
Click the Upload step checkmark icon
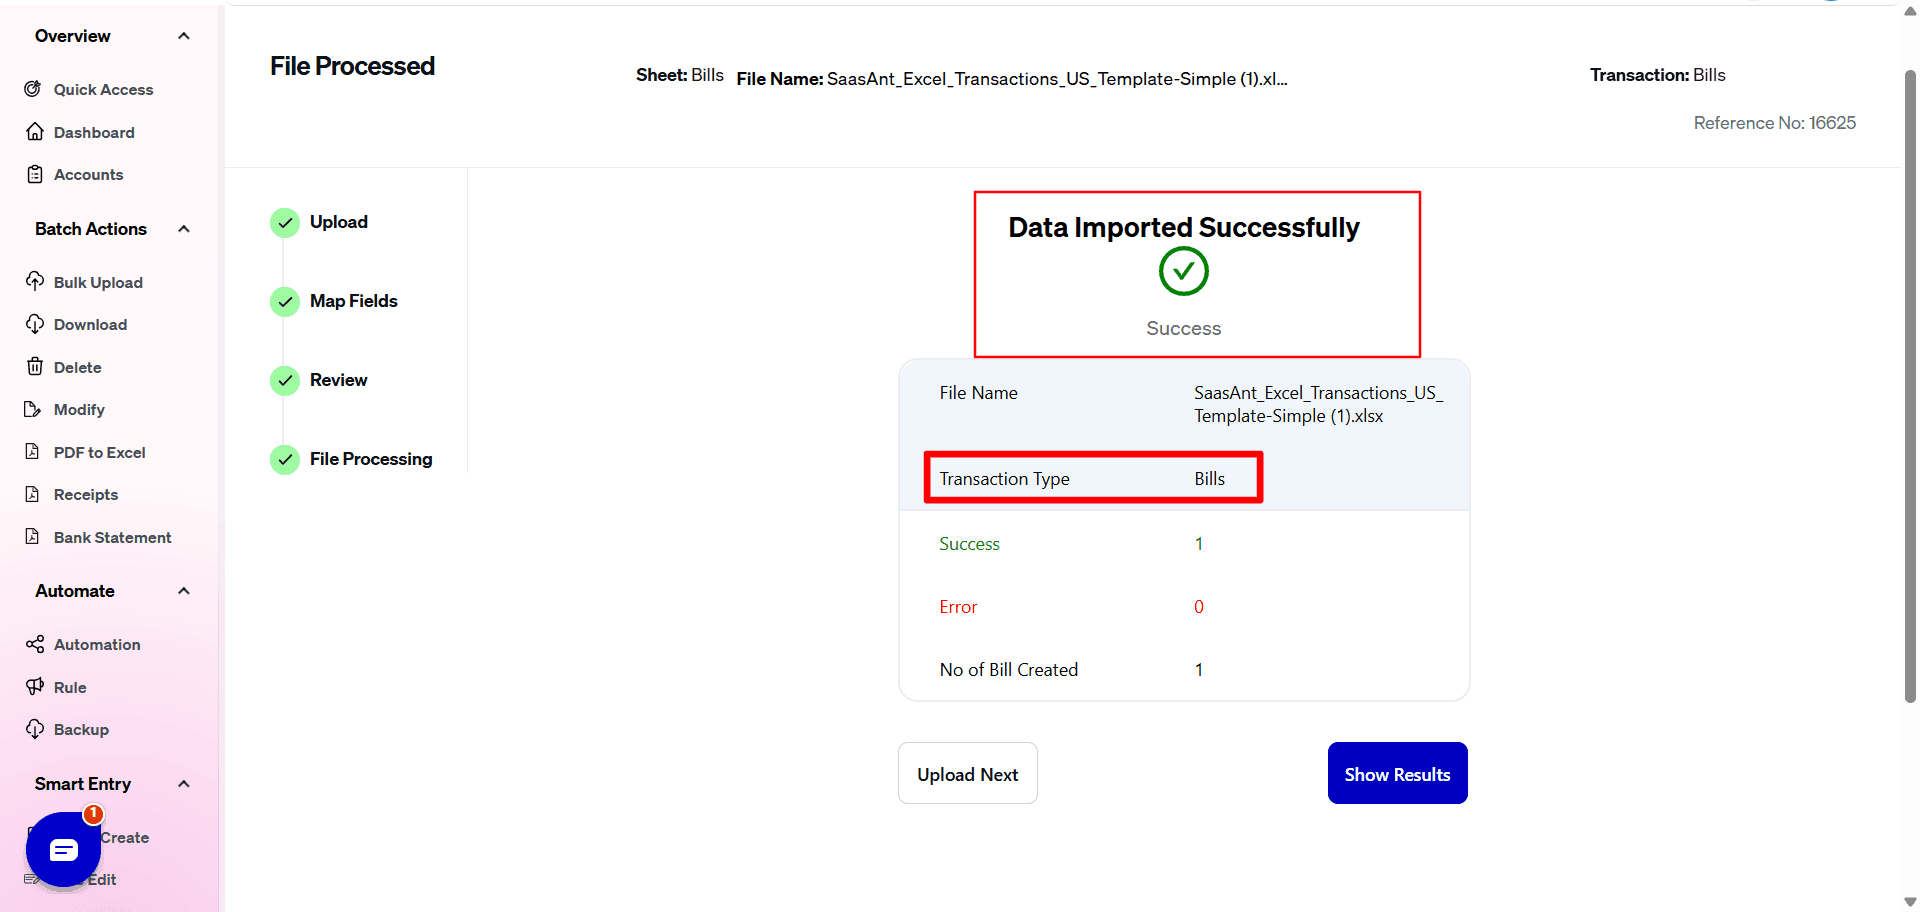(x=285, y=222)
